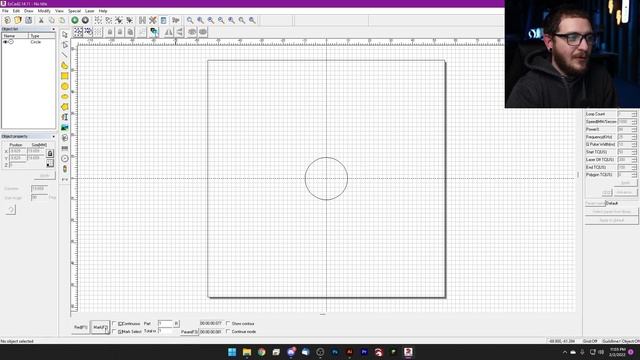Adjust the Frequency(KHz) stepper
Image resolution: width=640 pixels, height=360 pixels.
634,137
